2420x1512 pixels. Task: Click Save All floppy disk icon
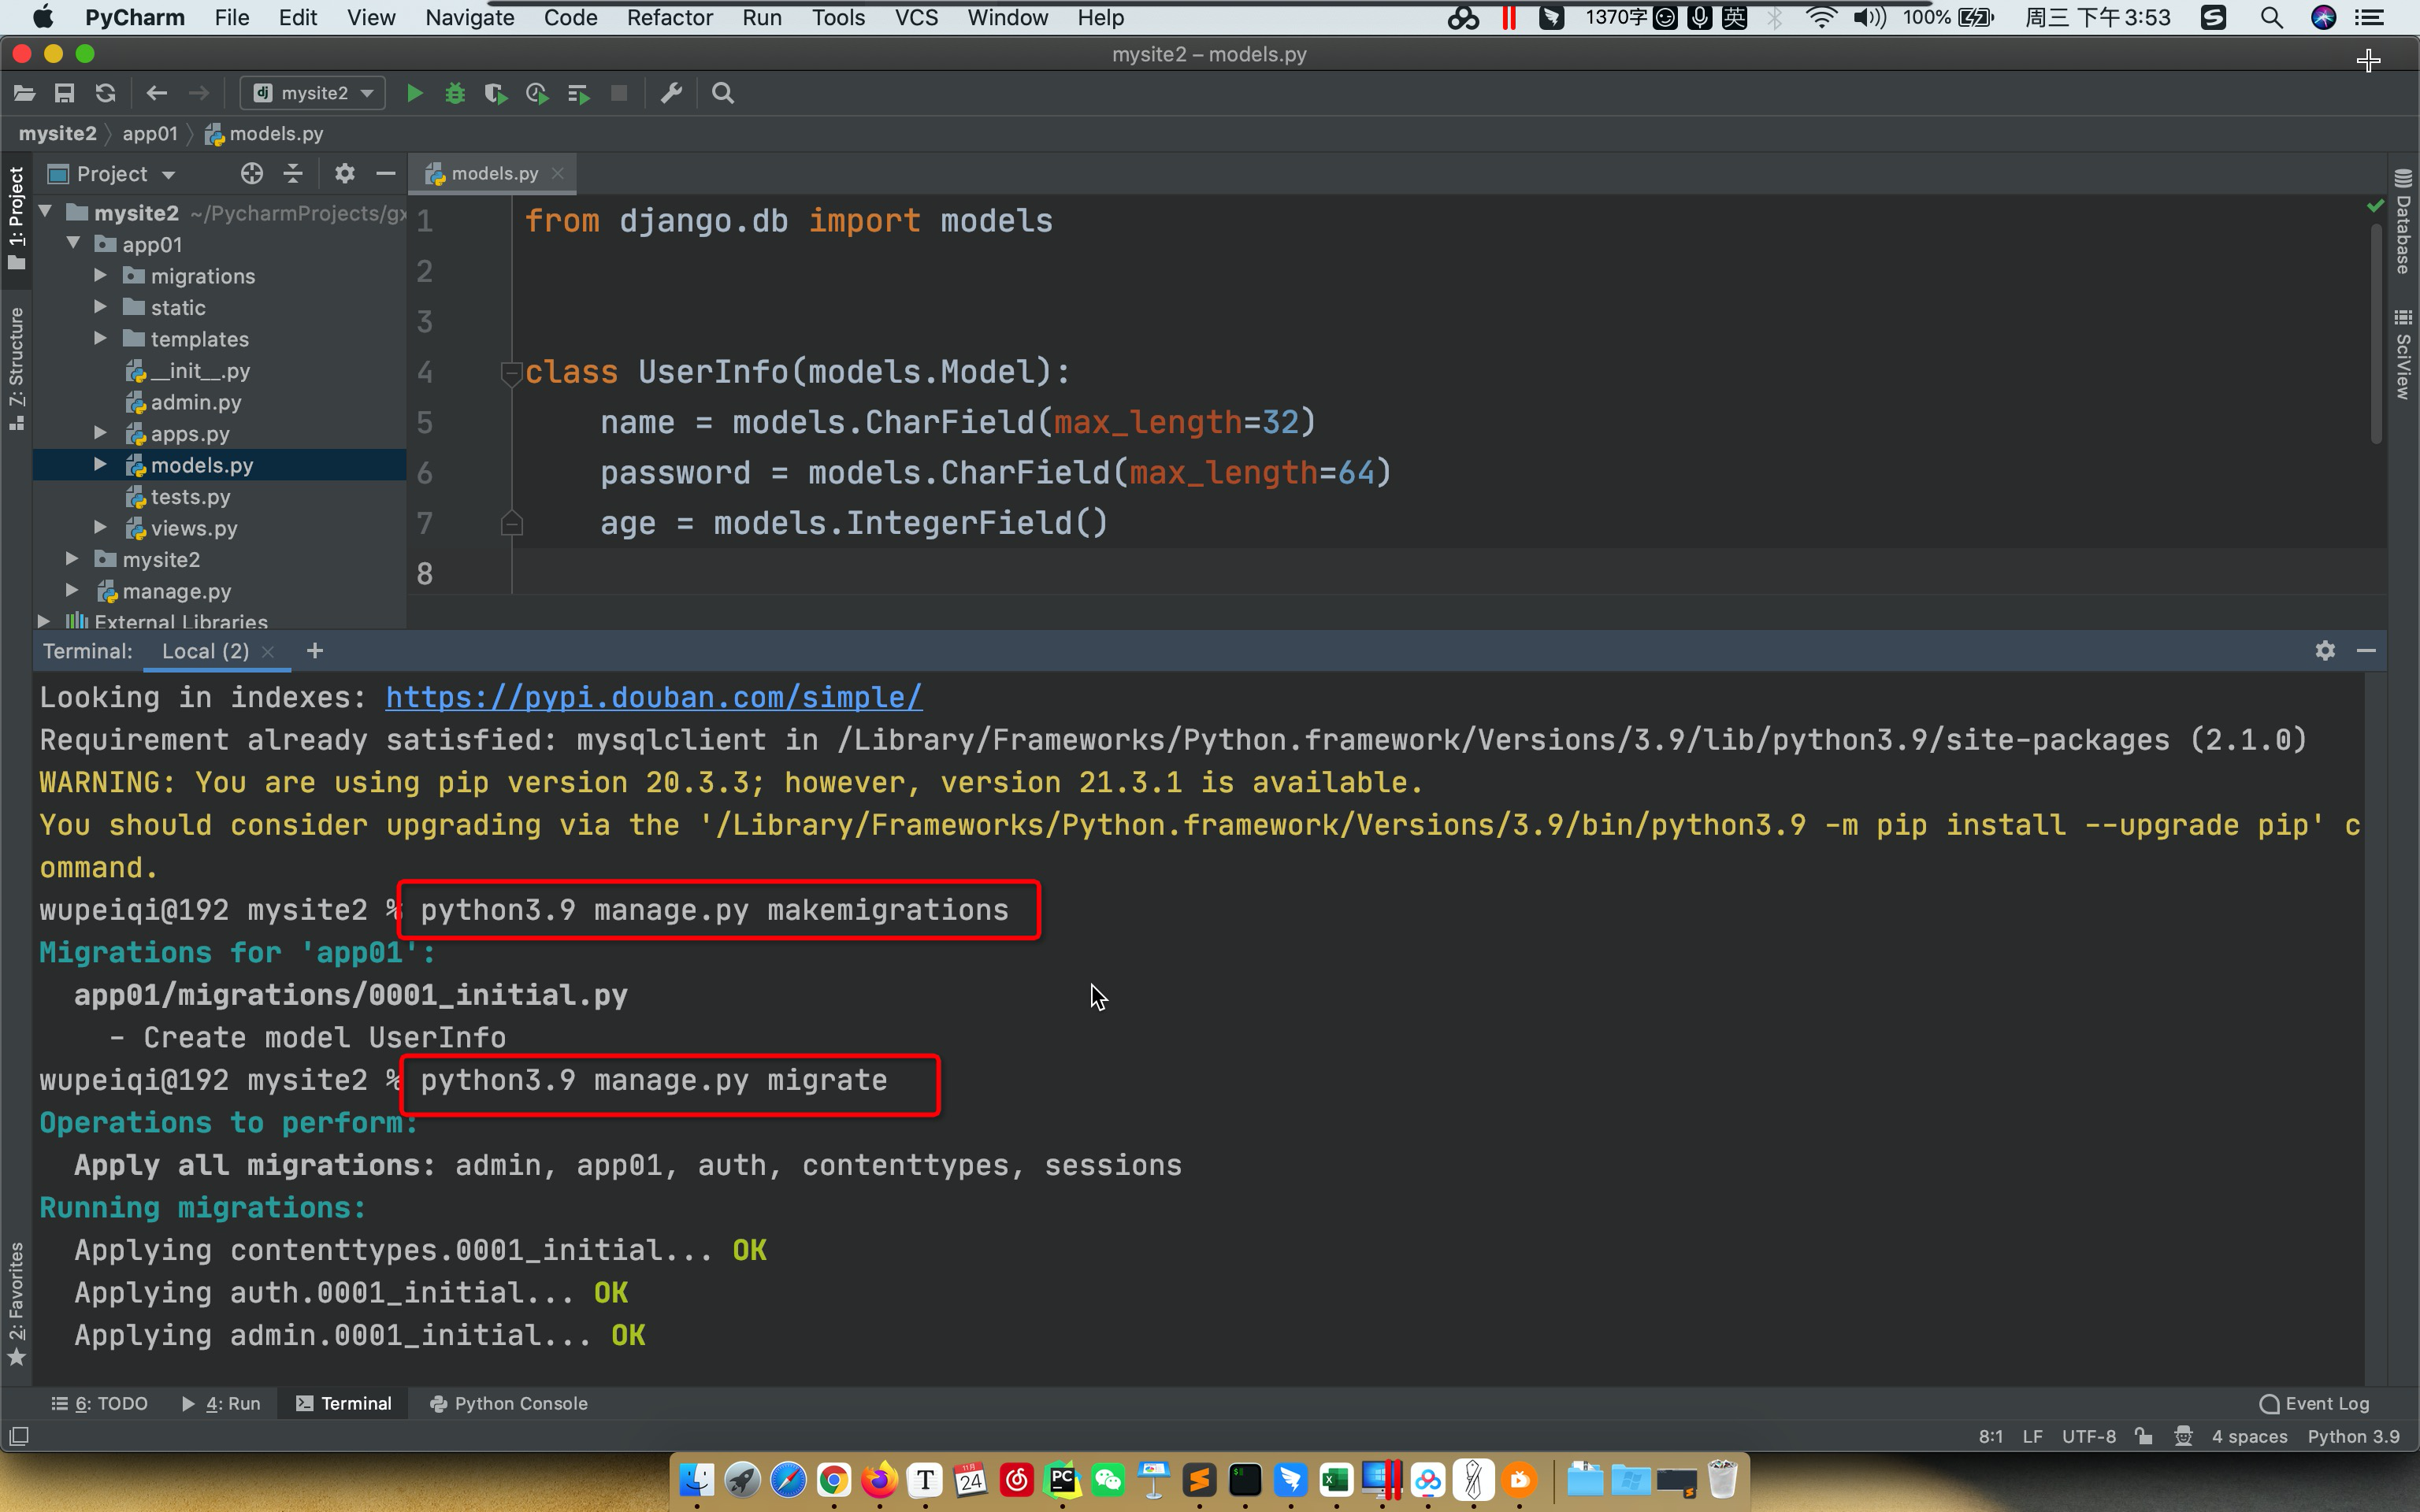tap(64, 93)
